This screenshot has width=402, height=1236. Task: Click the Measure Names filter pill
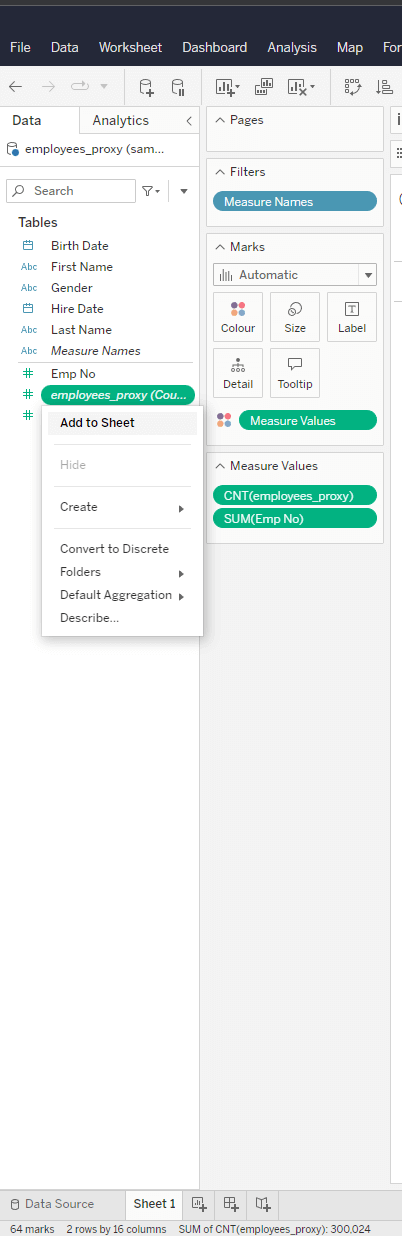pos(295,202)
